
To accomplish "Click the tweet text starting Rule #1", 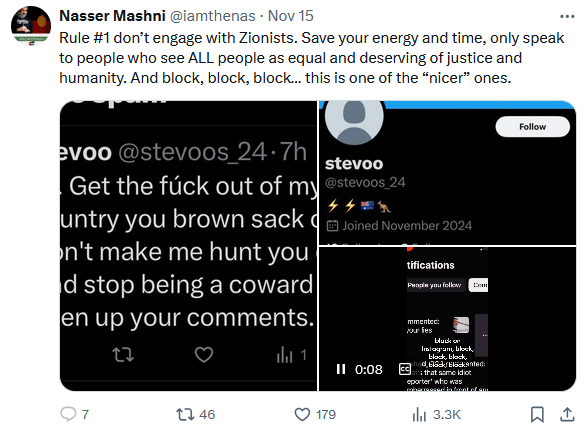I will [311, 58].
